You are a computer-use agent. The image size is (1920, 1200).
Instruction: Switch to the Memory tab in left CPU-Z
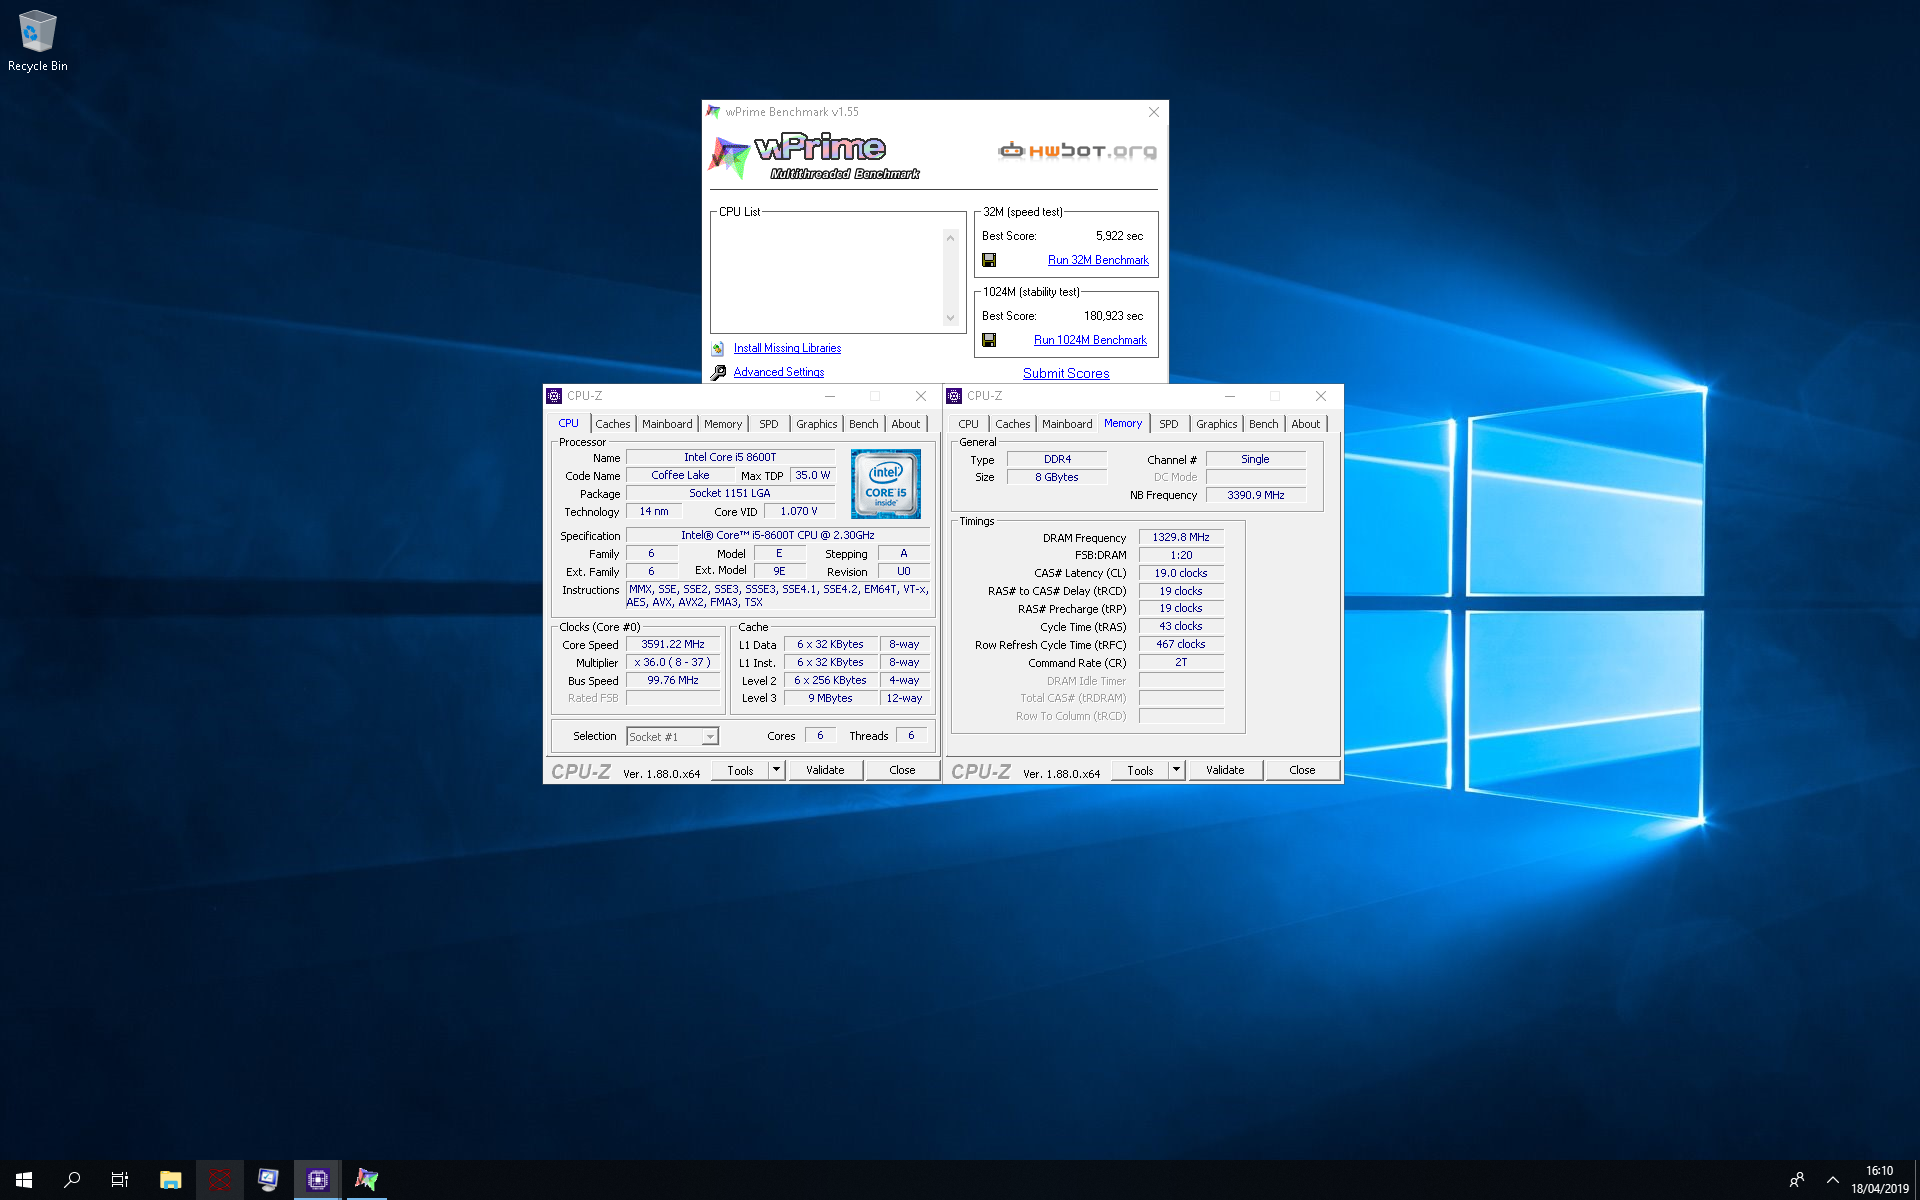(x=723, y=424)
